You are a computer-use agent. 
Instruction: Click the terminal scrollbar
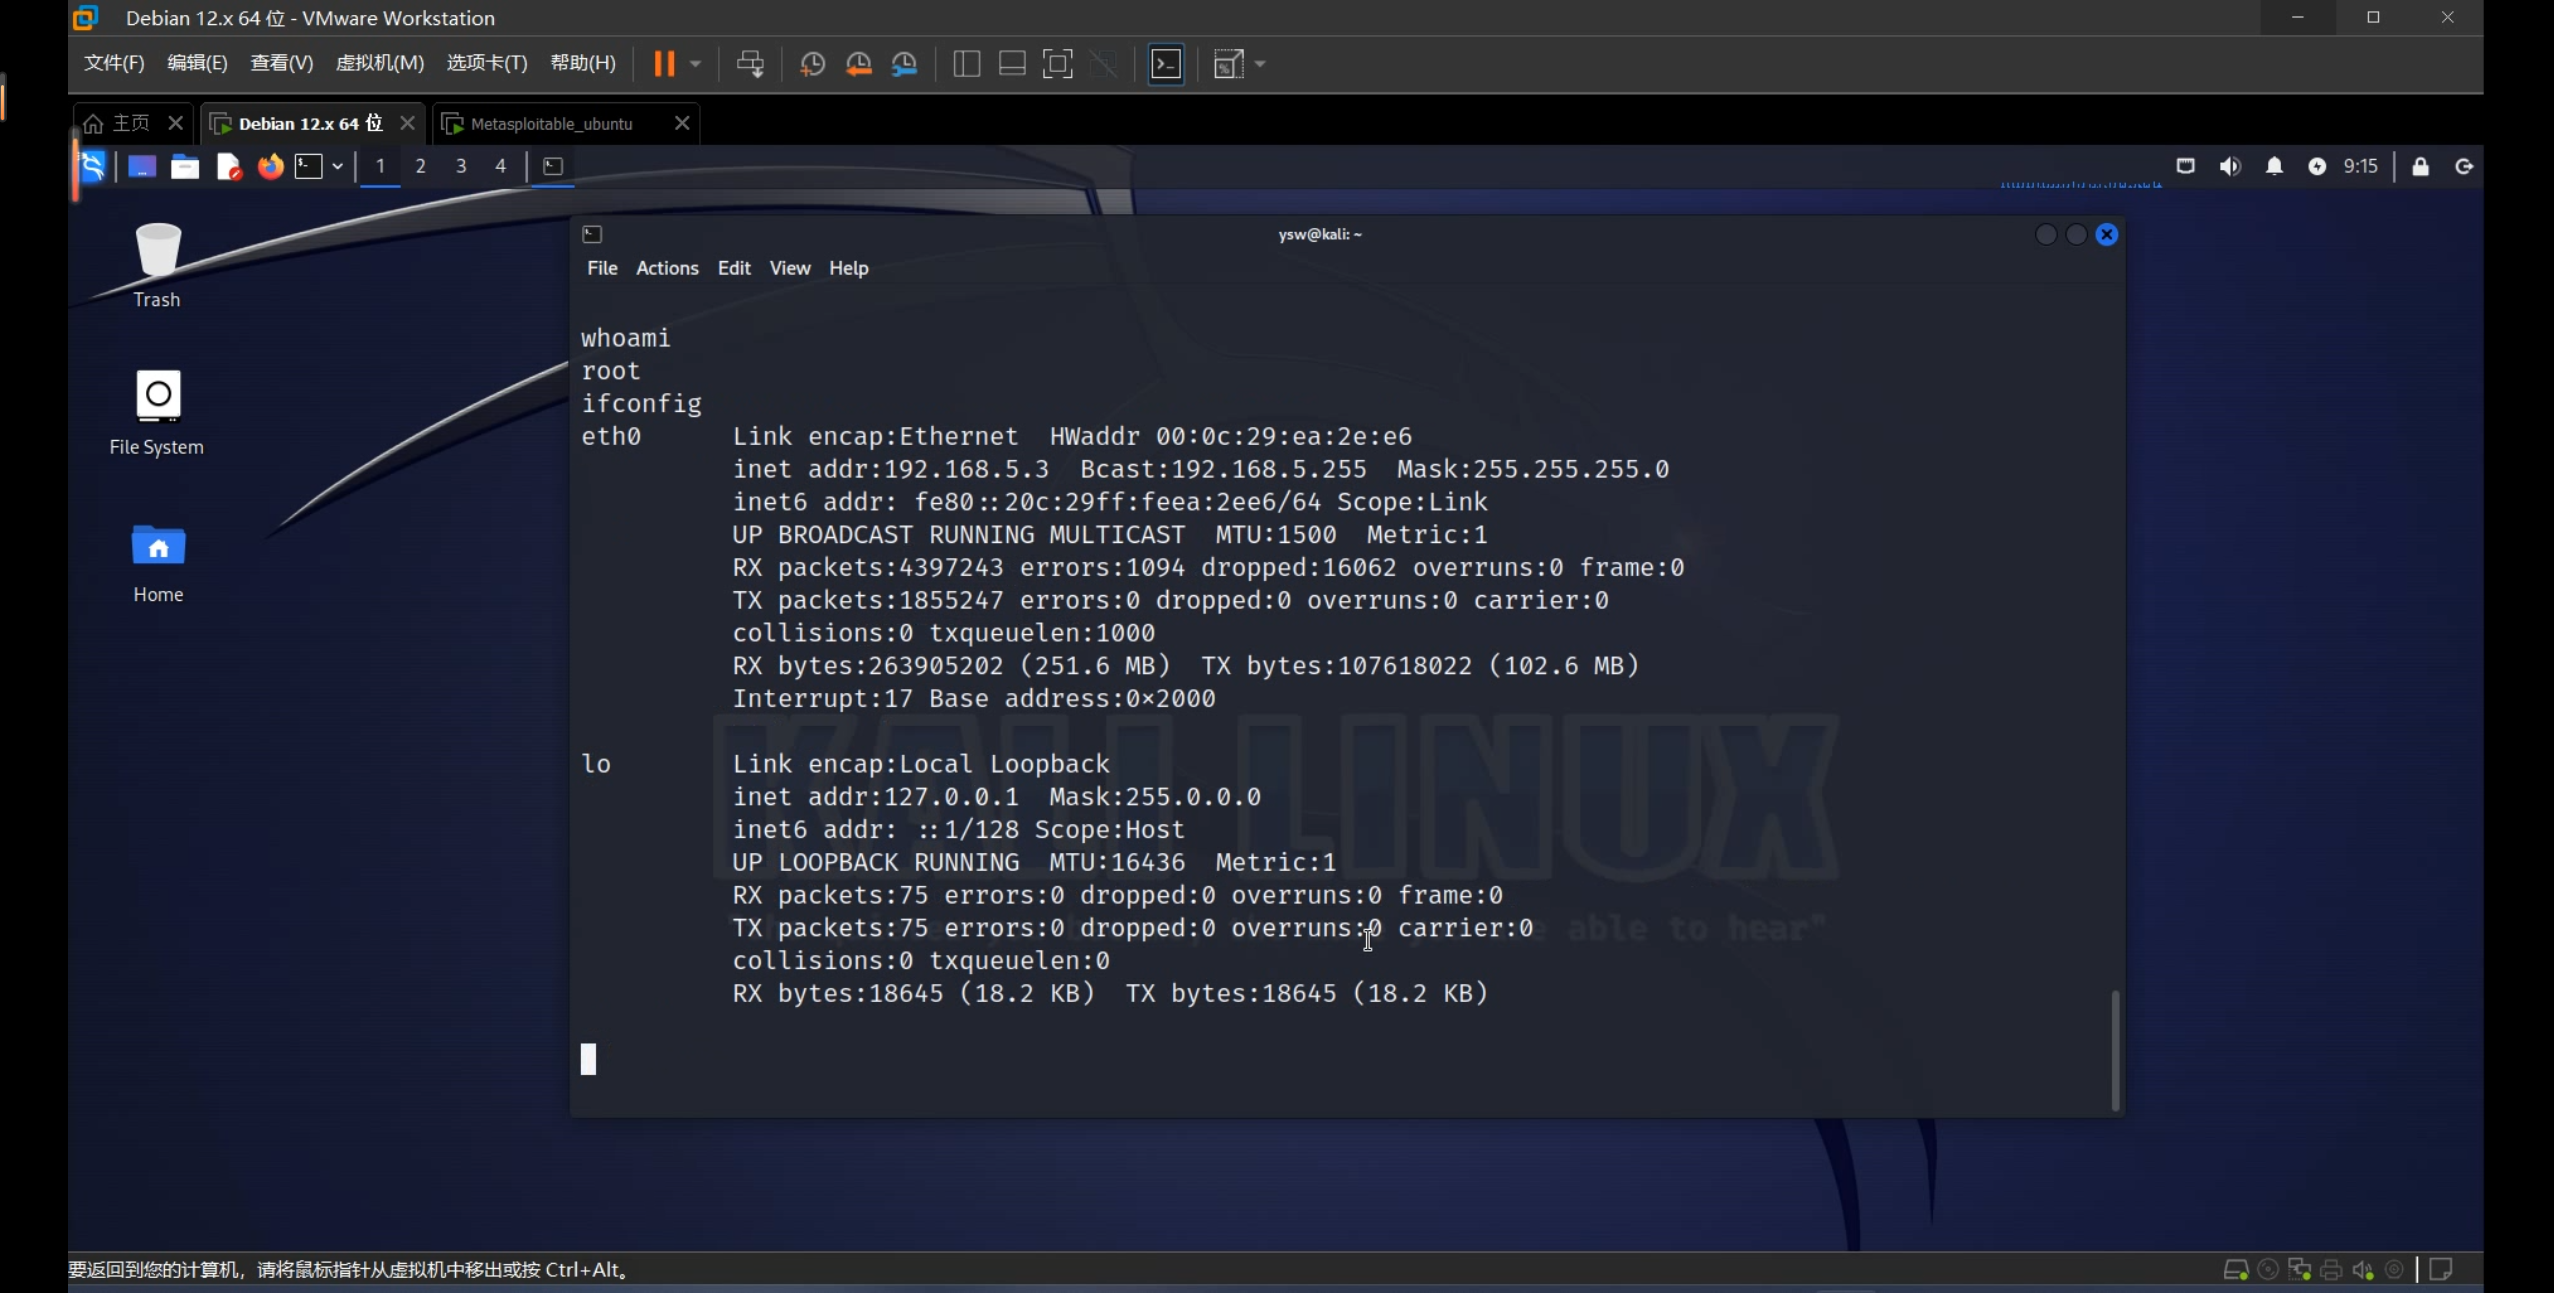(x=2114, y=1048)
